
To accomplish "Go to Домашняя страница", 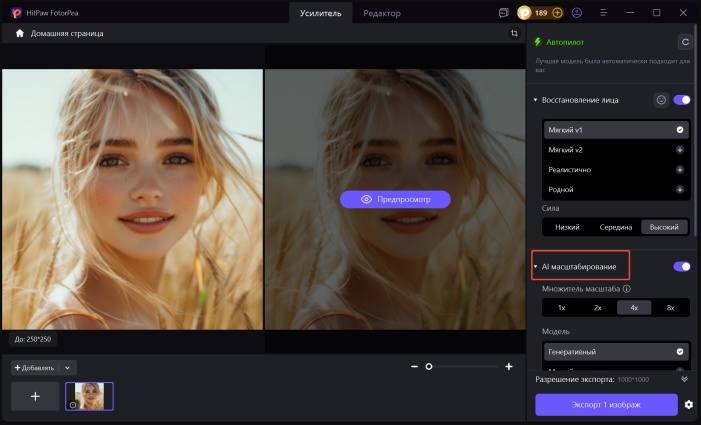I will pyautogui.click(x=67, y=34).
